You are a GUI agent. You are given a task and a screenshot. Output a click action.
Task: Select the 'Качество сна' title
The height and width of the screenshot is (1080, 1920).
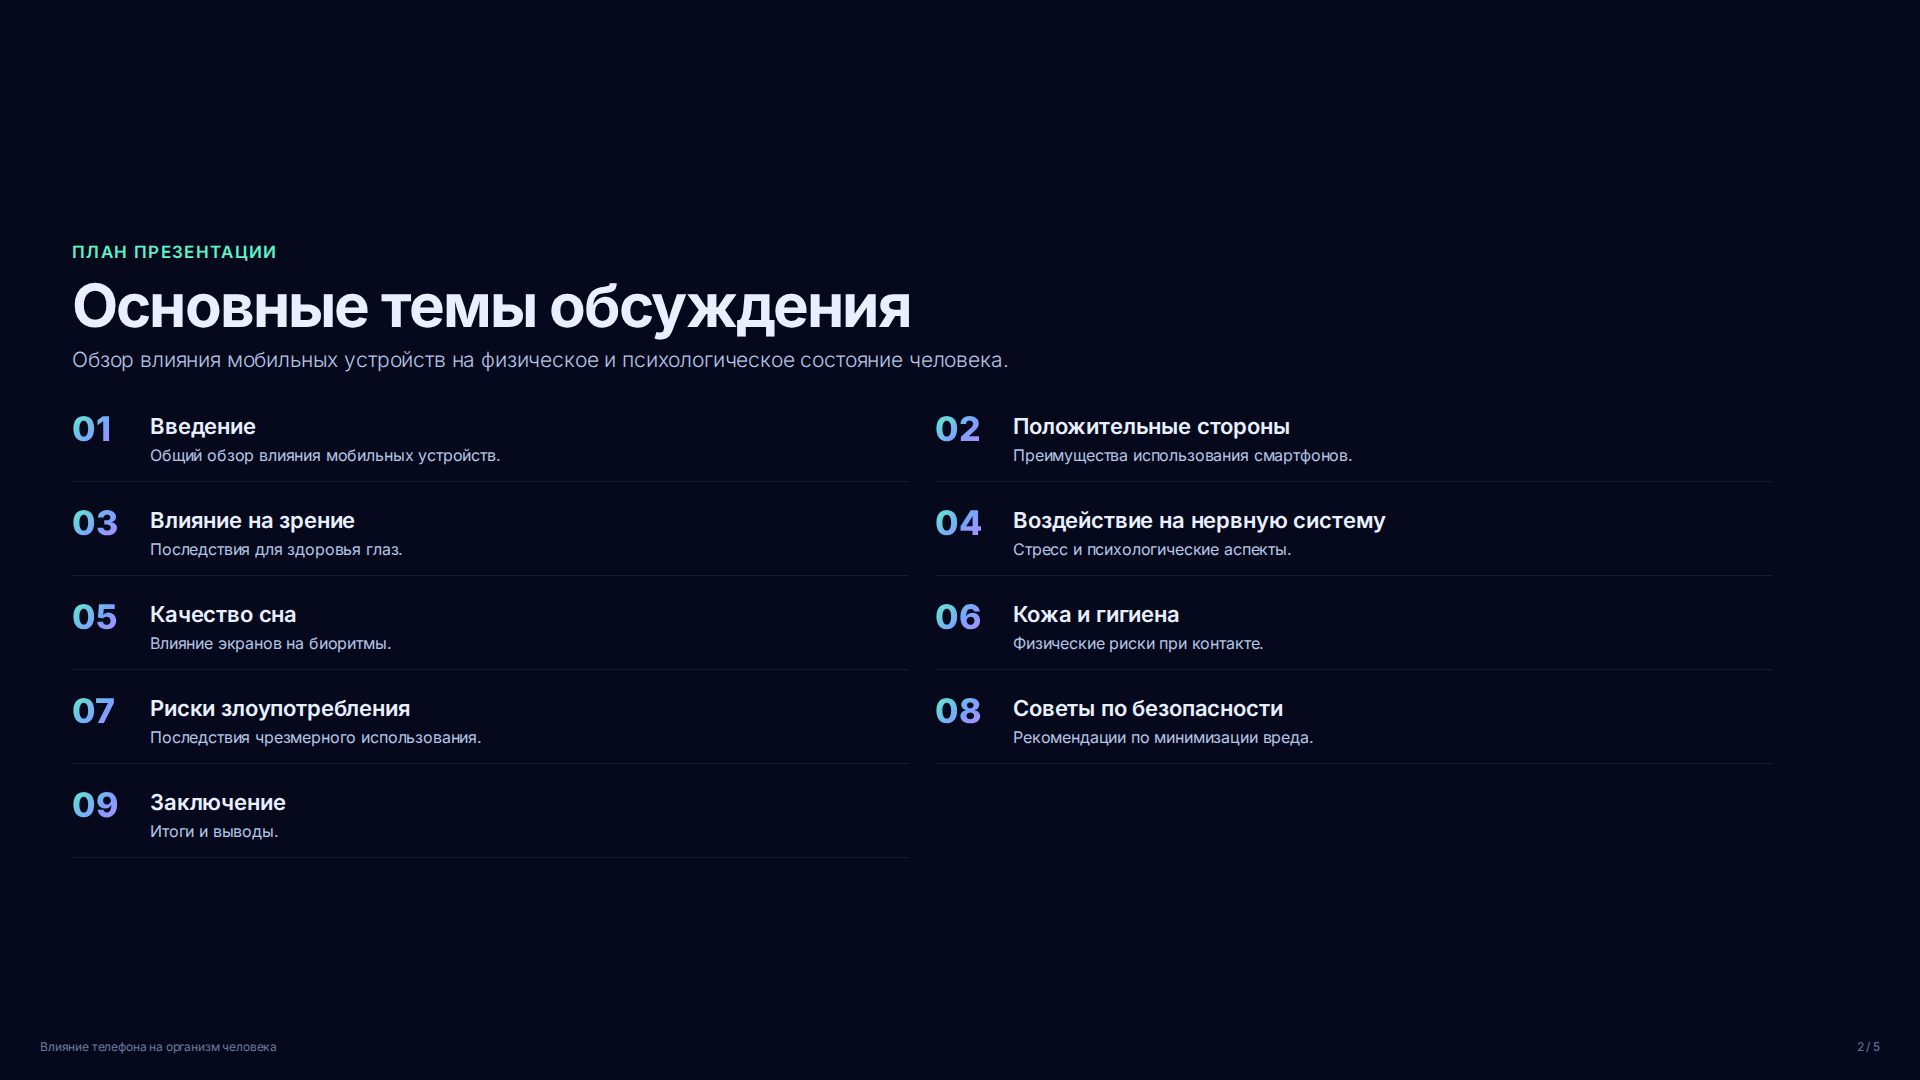223,615
